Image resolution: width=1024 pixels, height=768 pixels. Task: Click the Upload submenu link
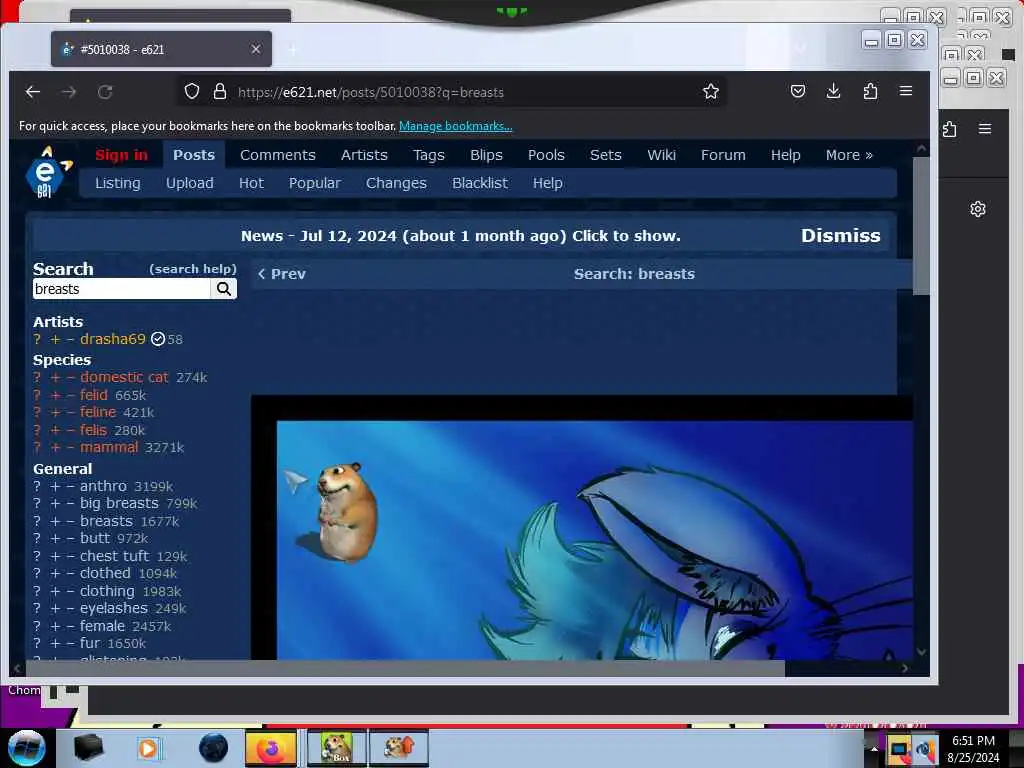pos(189,183)
